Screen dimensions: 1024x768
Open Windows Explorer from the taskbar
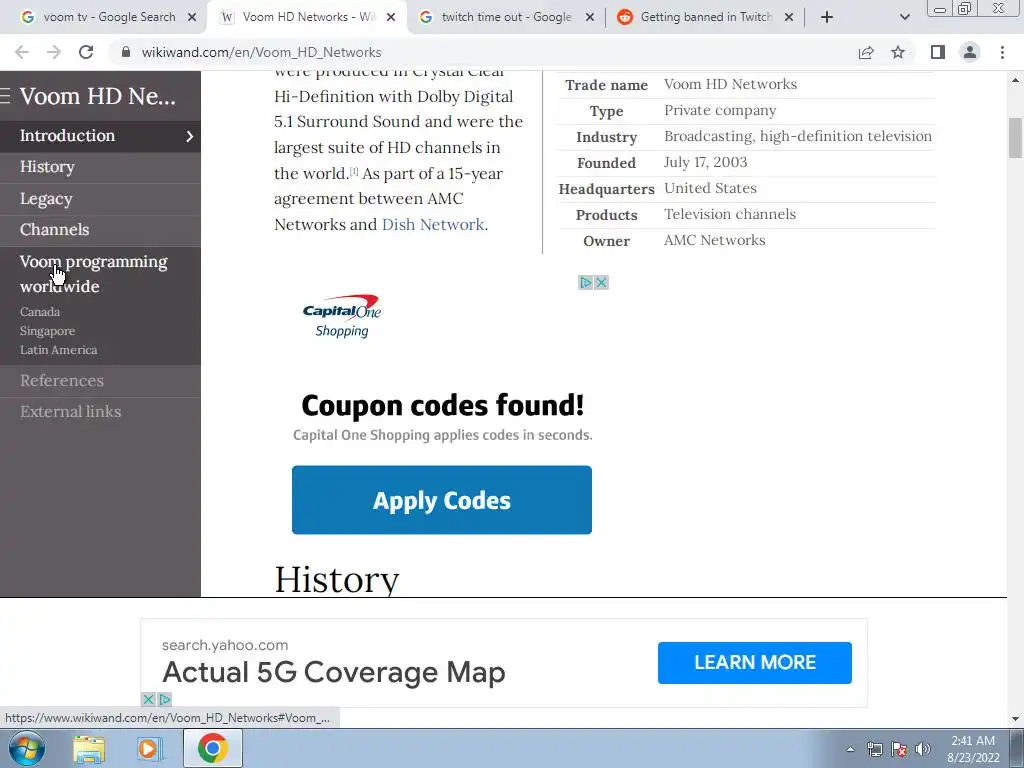tap(89, 749)
